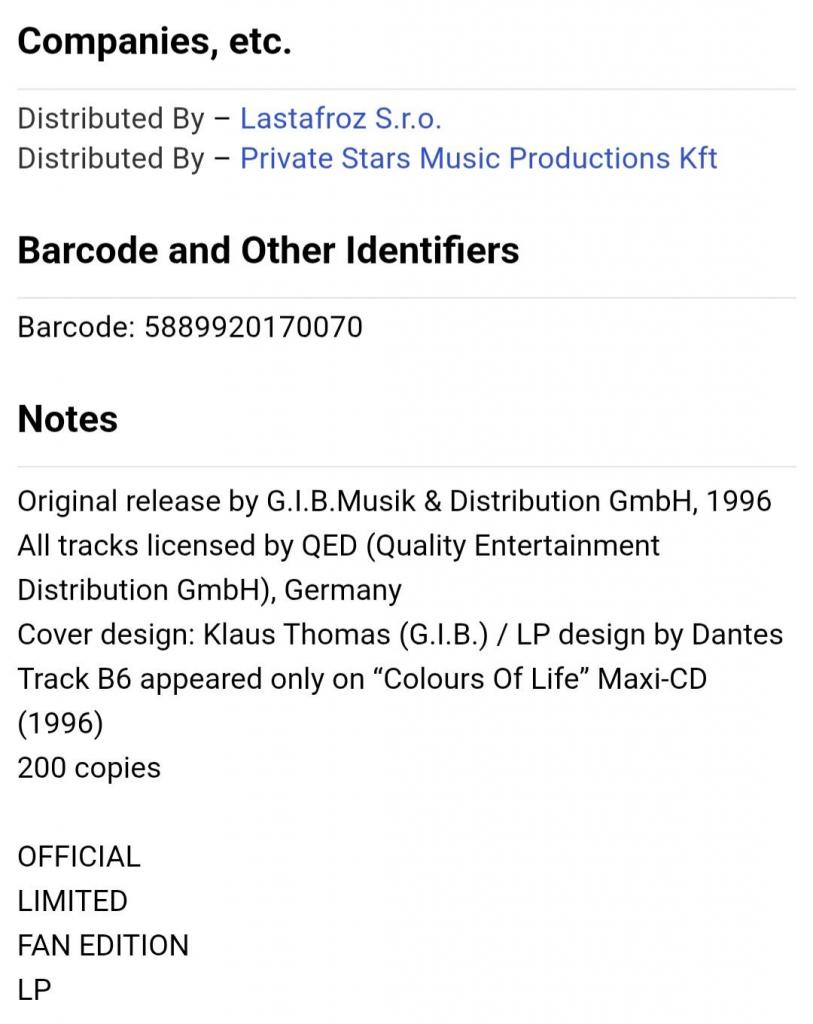This screenshot has width=813, height=1024.
Task: Click the 'Original release by G.I.B.Musik' line
Action: coord(394,501)
